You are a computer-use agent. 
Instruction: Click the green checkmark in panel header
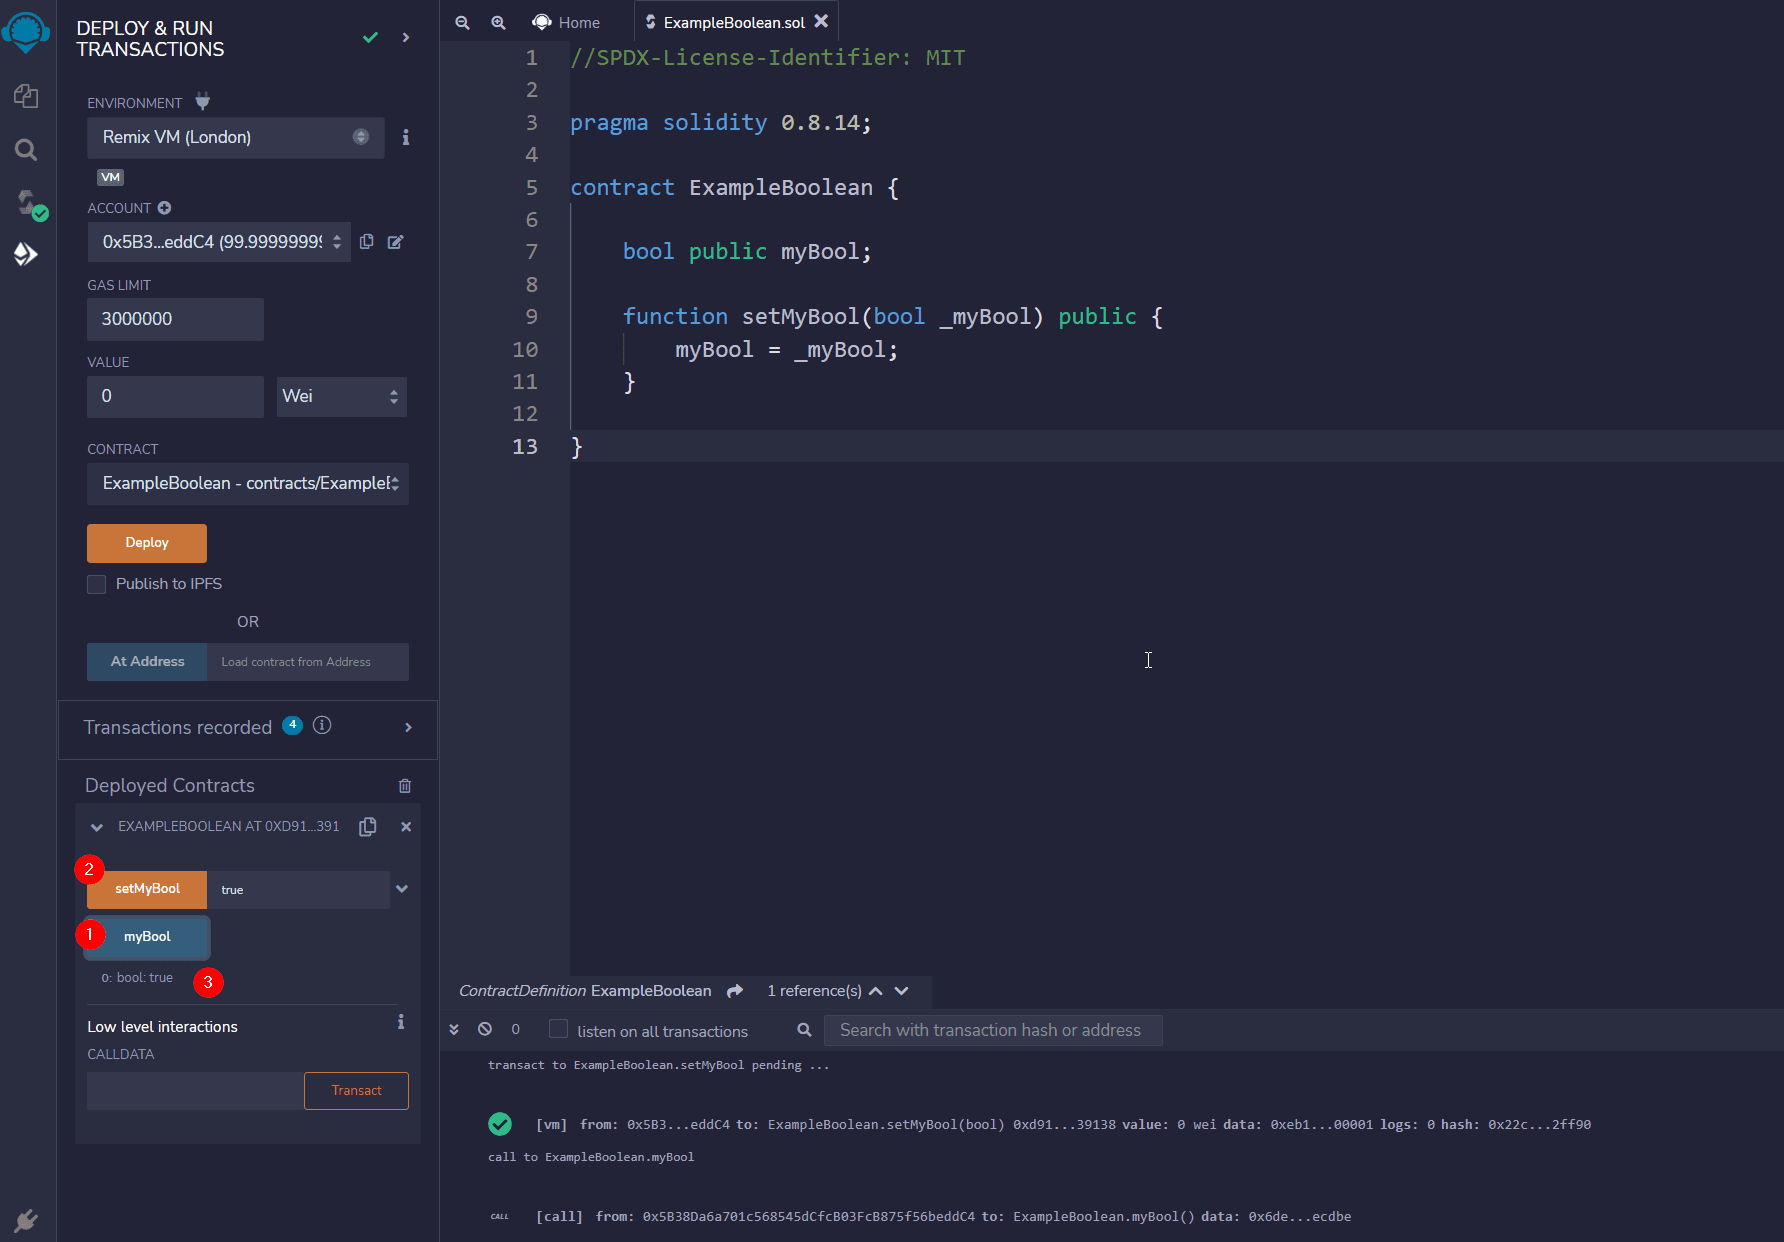(370, 37)
